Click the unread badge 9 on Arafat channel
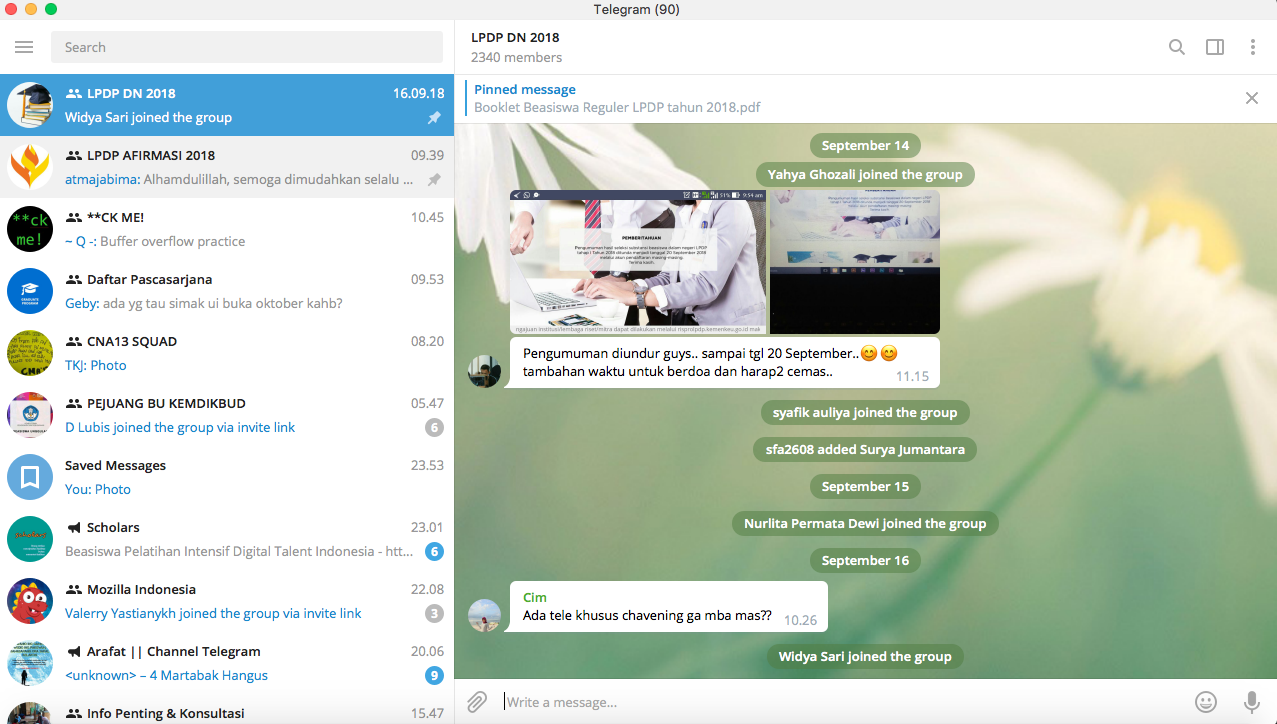 (434, 676)
